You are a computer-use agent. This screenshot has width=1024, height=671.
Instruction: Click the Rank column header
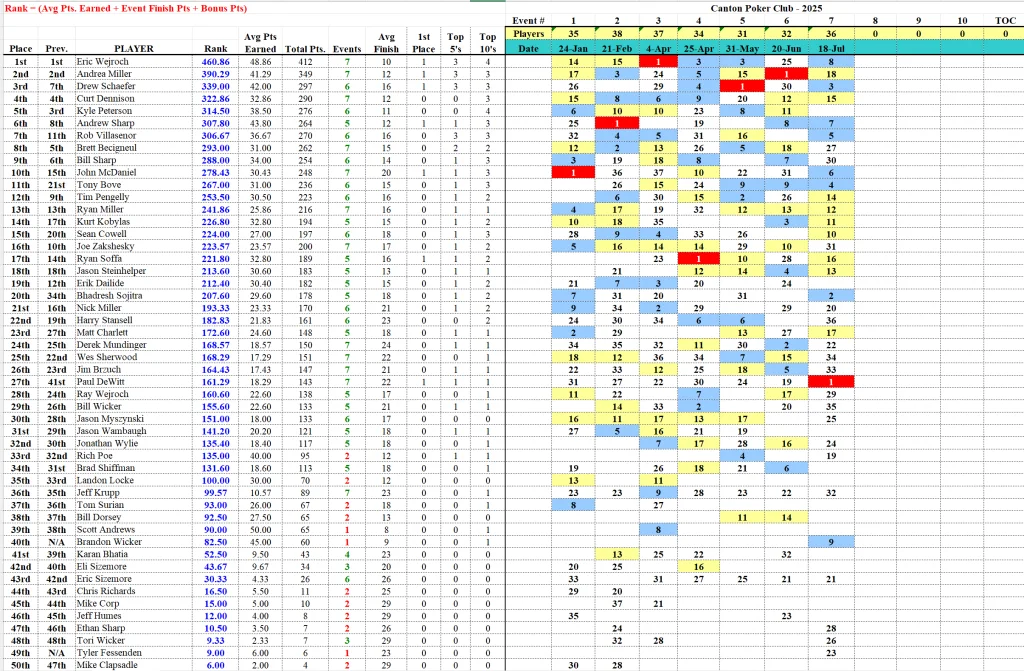tap(216, 48)
